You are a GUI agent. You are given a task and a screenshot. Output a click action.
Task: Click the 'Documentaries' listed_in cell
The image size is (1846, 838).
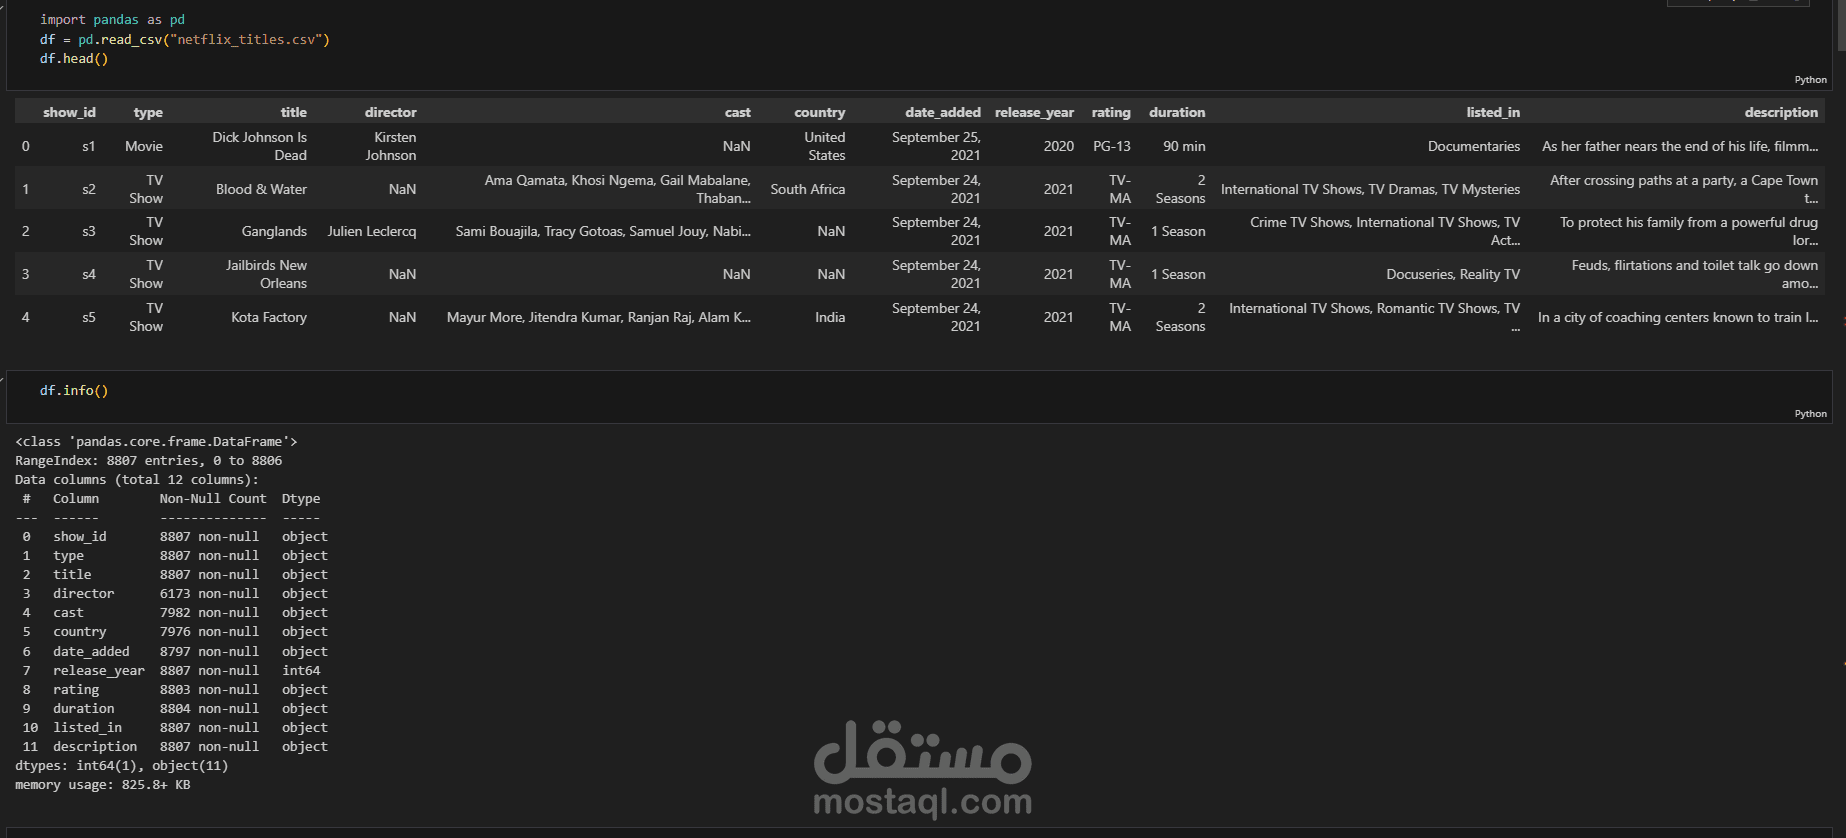point(1474,147)
